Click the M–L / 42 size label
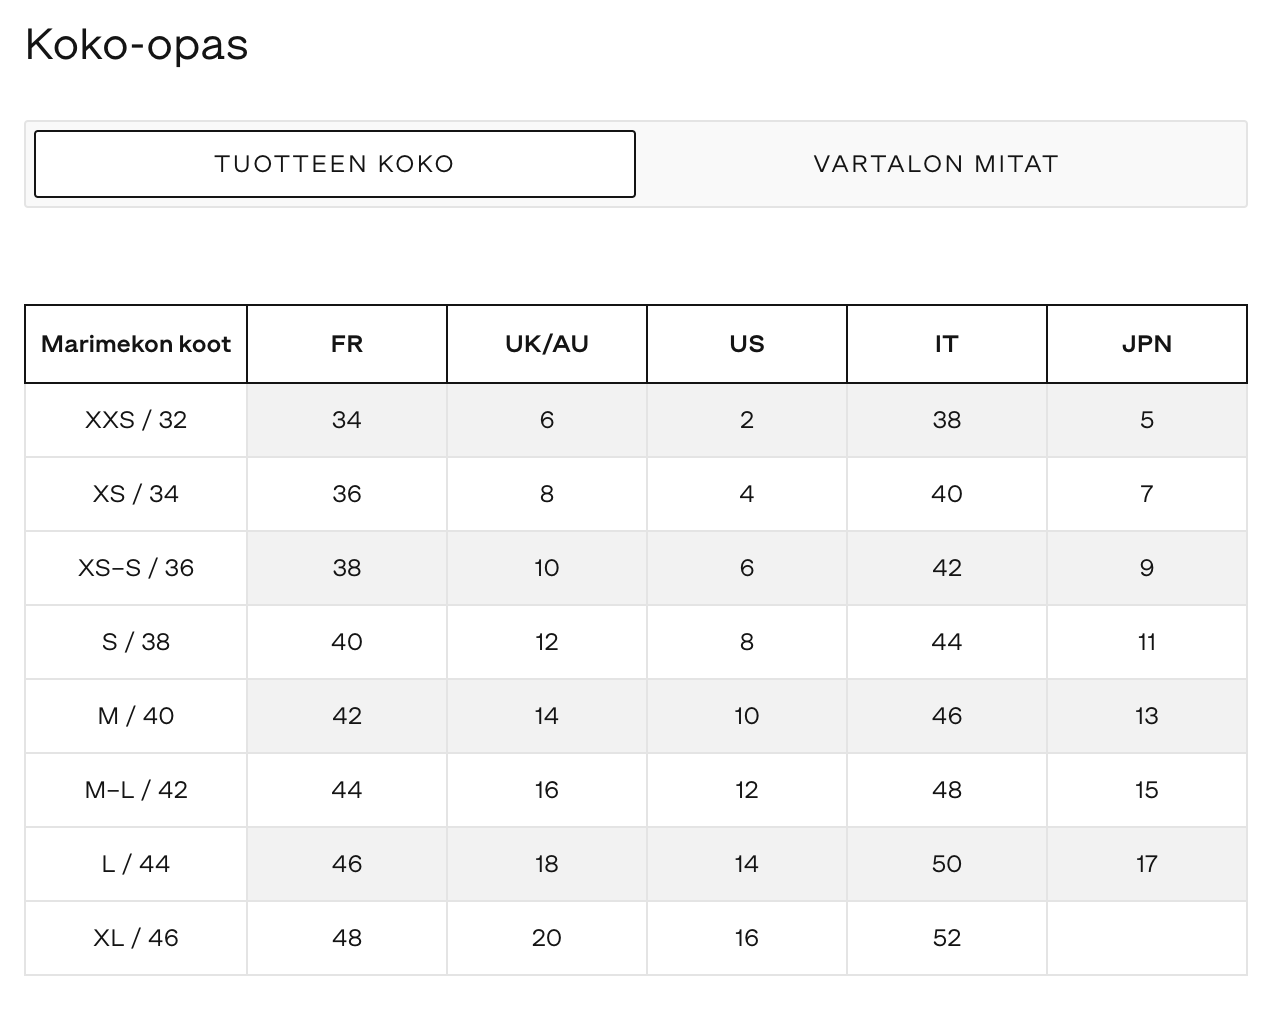 136,790
